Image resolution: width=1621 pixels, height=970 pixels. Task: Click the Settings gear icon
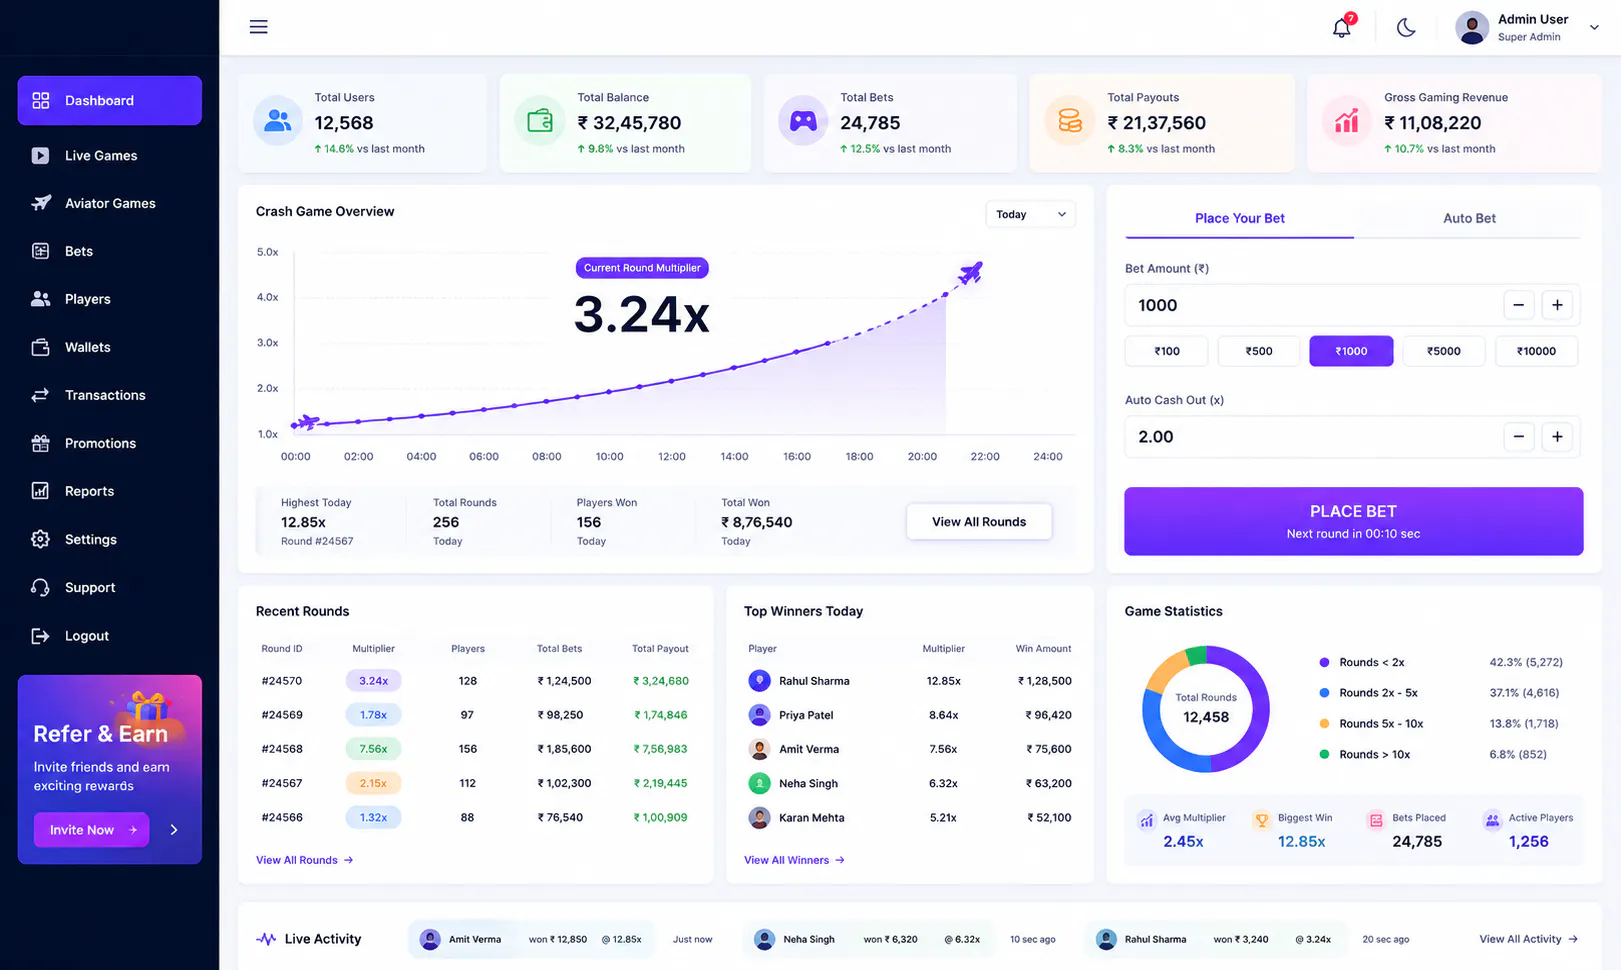(x=40, y=539)
